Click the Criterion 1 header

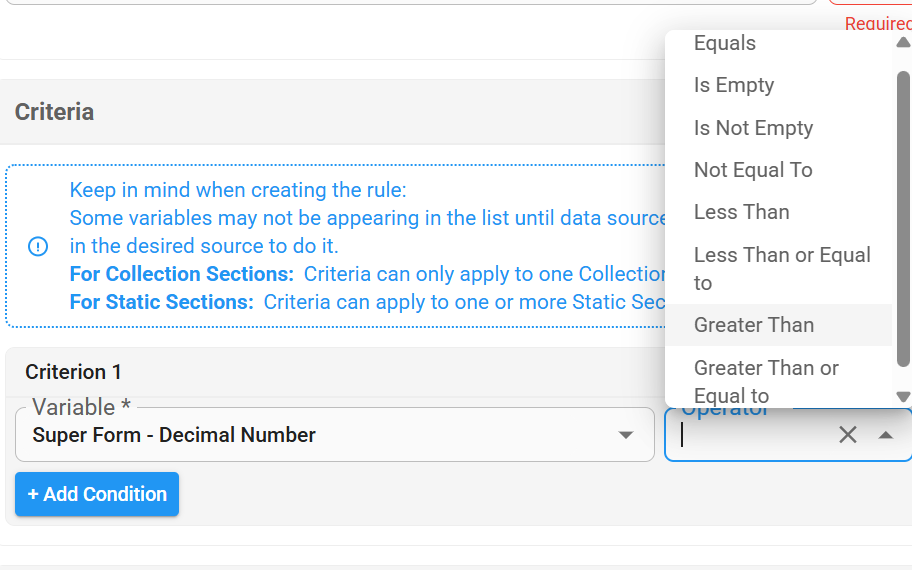[73, 372]
